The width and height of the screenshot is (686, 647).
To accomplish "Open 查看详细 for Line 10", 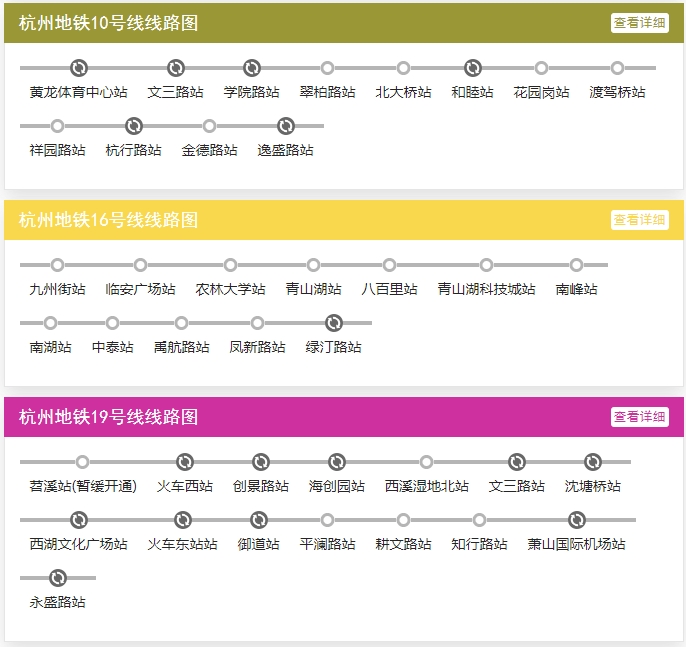I will [x=639, y=23].
